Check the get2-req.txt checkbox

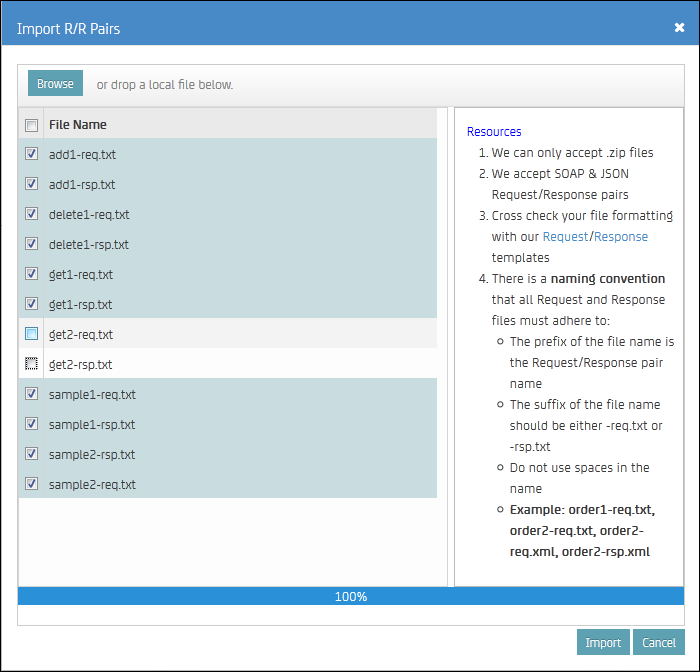click(x=31, y=334)
